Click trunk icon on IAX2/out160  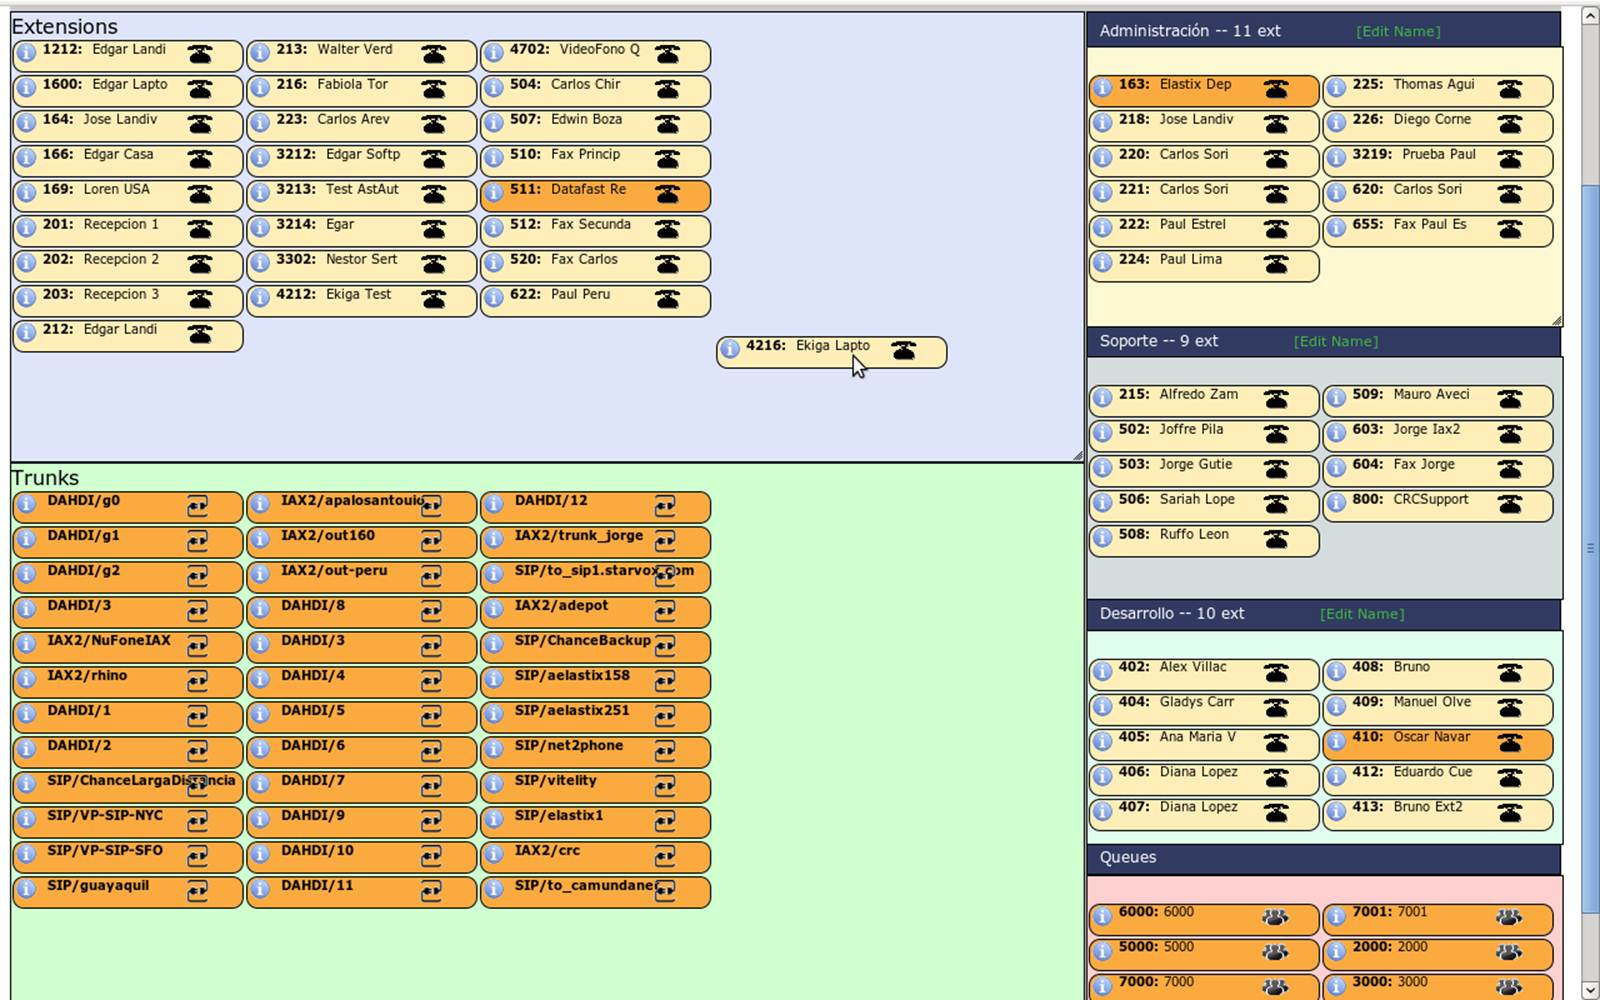click(431, 541)
